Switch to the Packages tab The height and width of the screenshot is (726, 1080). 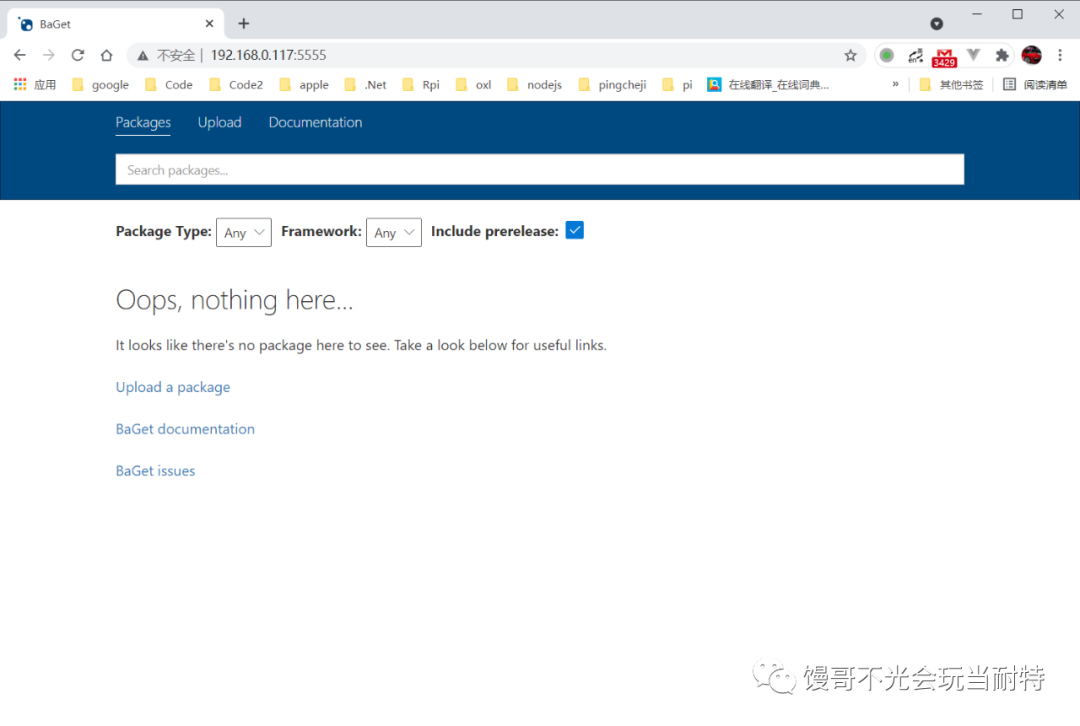click(143, 123)
